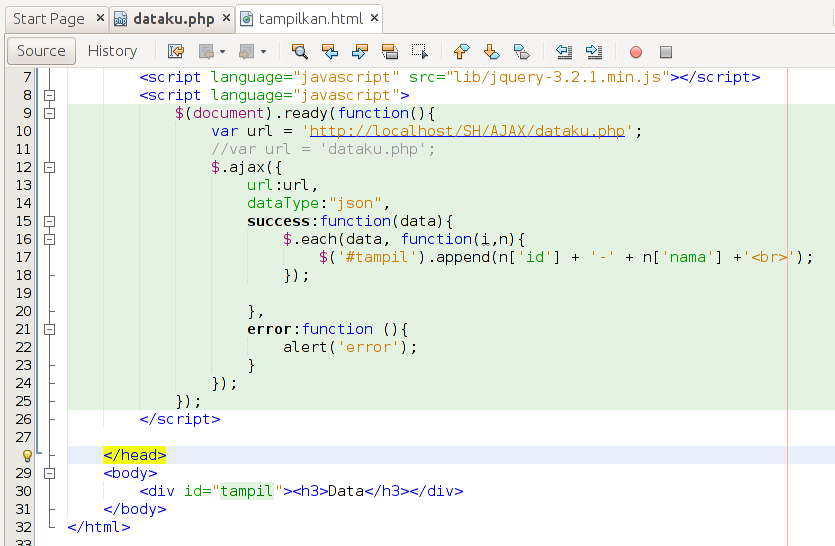Switch to the dataku.php tab

pos(174,19)
